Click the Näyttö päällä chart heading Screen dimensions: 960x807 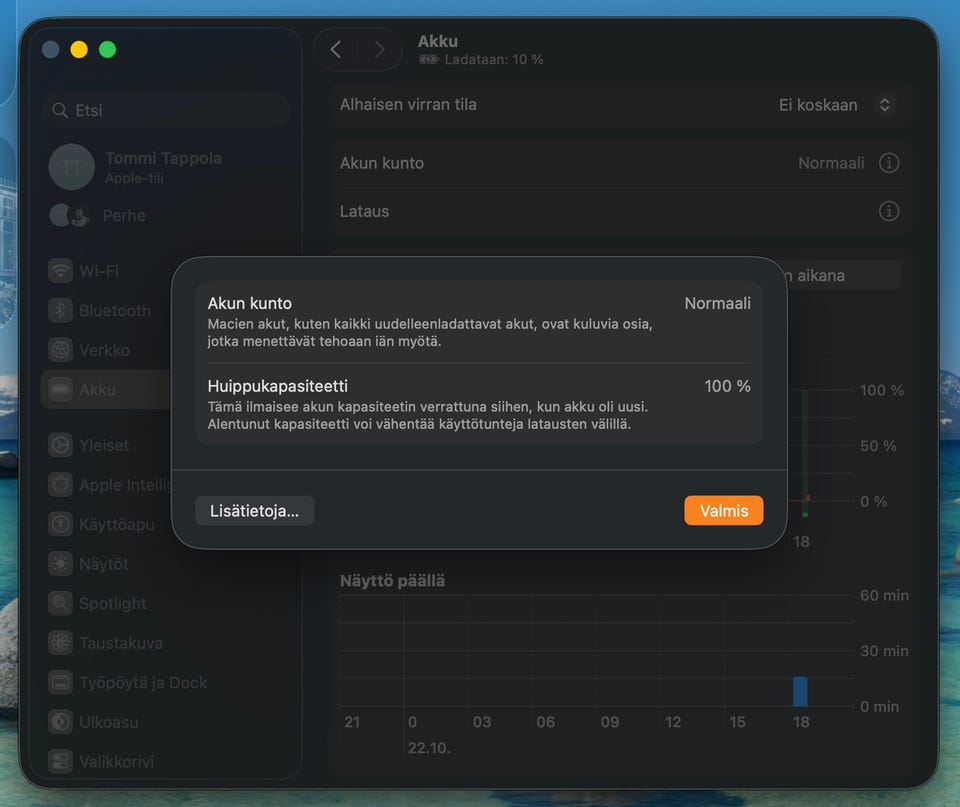click(392, 580)
